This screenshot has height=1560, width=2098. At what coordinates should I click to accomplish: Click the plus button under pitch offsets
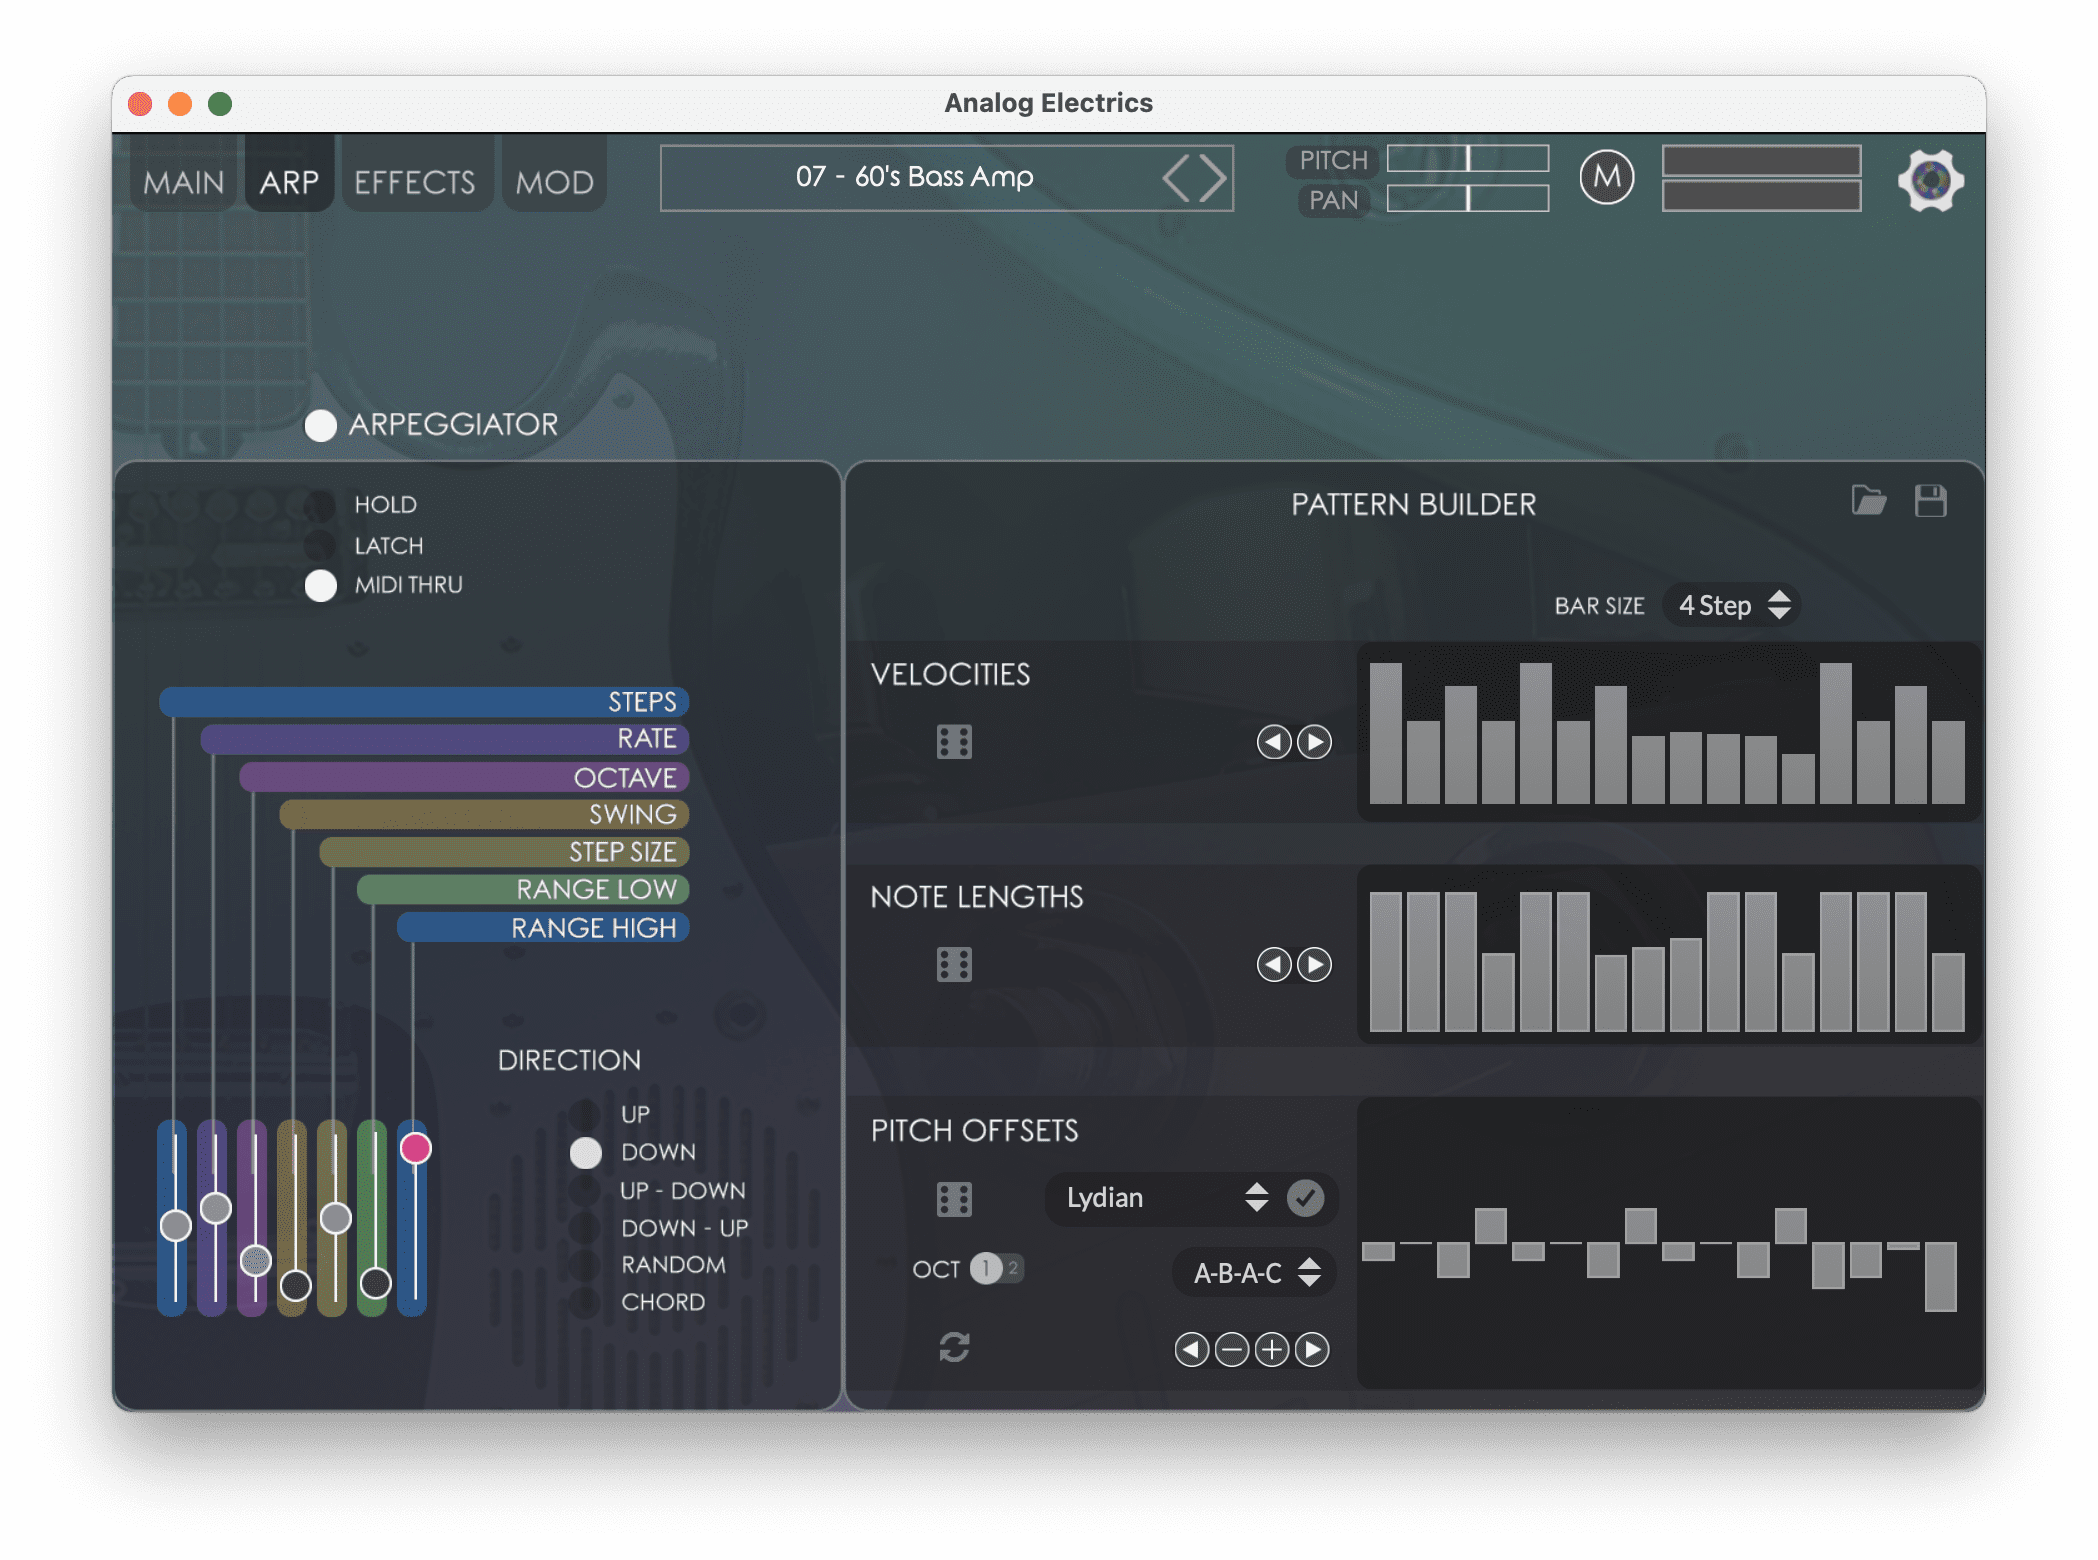1272,1350
